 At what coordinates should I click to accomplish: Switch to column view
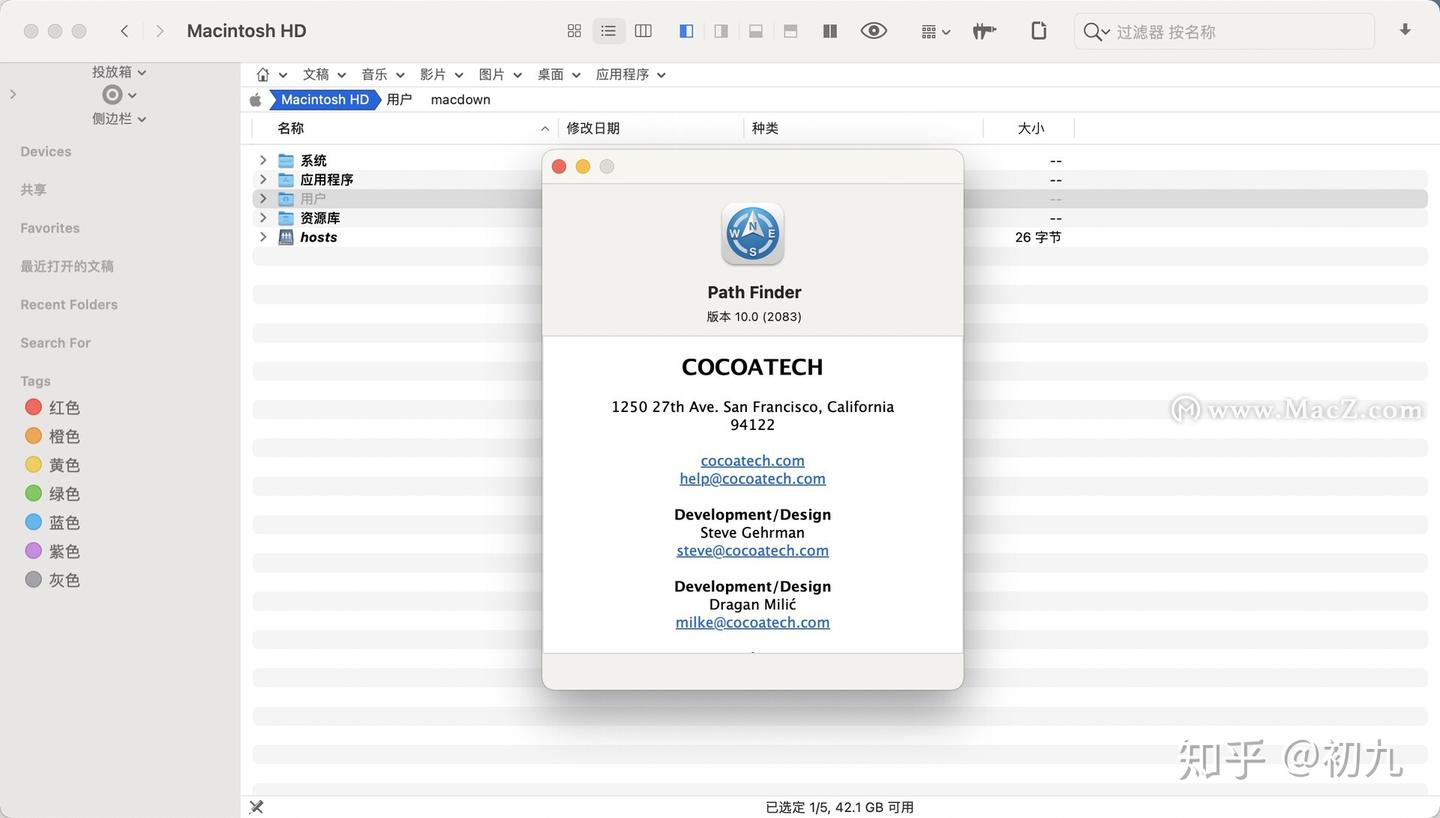[643, 31]
